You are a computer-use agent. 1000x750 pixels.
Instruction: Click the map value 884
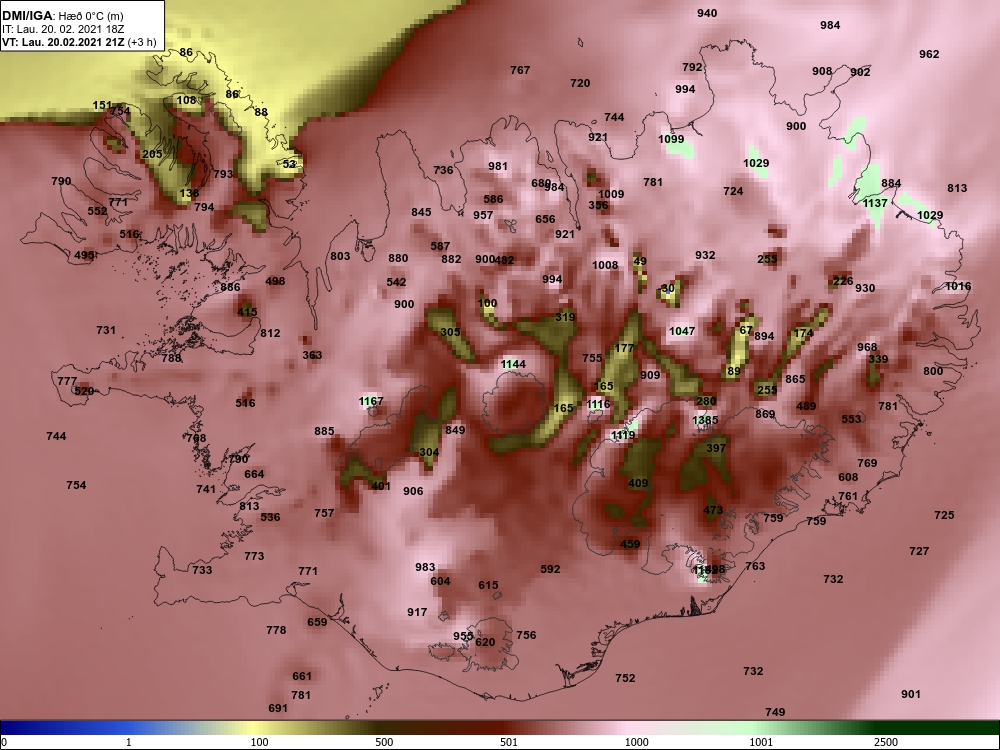click(891, 183)
